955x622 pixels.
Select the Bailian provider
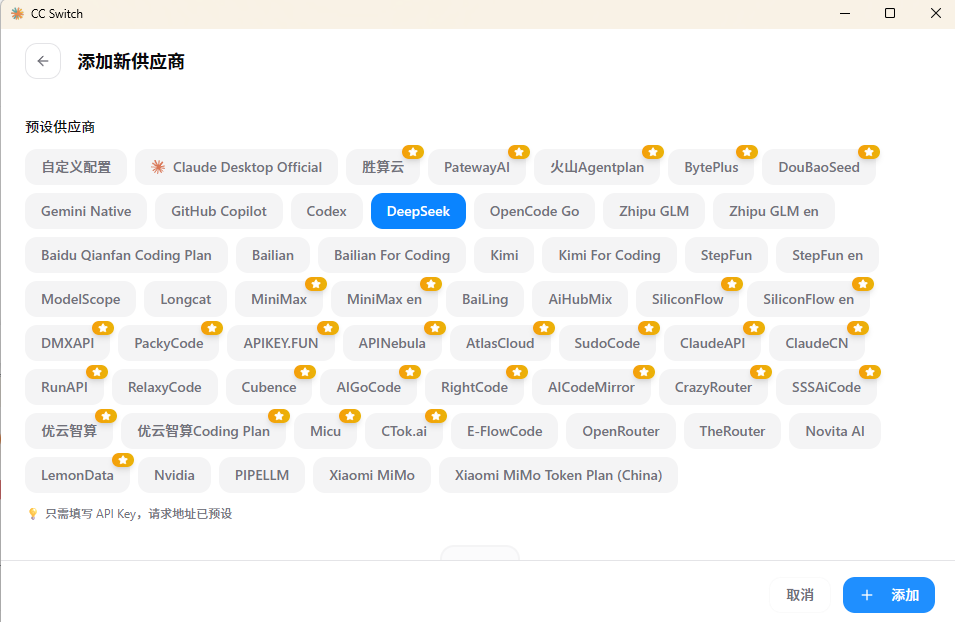tap(272, 255)
